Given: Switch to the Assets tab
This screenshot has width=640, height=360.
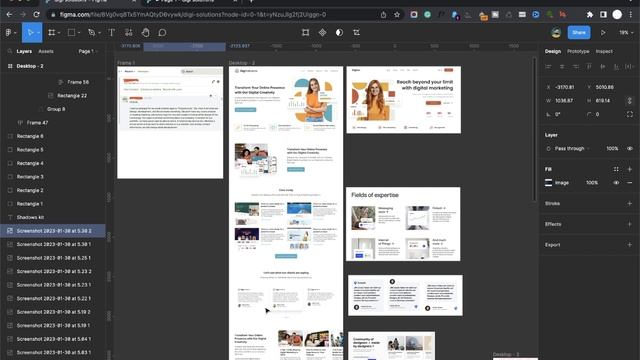Looking at the screenshot, I should coord(46,51).
